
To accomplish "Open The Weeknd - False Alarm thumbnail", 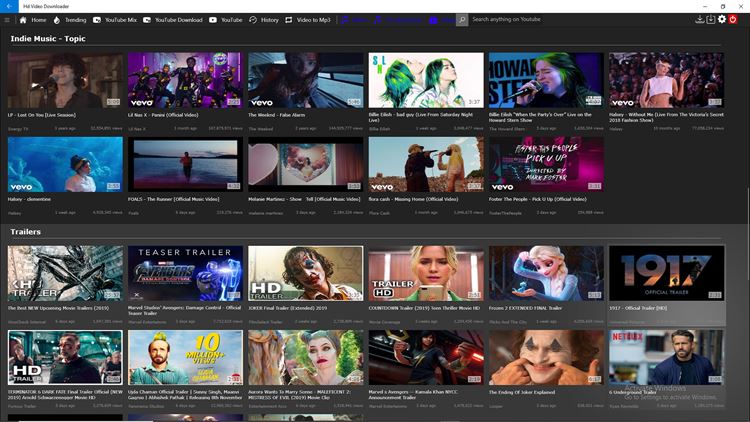I will [306, 80].
